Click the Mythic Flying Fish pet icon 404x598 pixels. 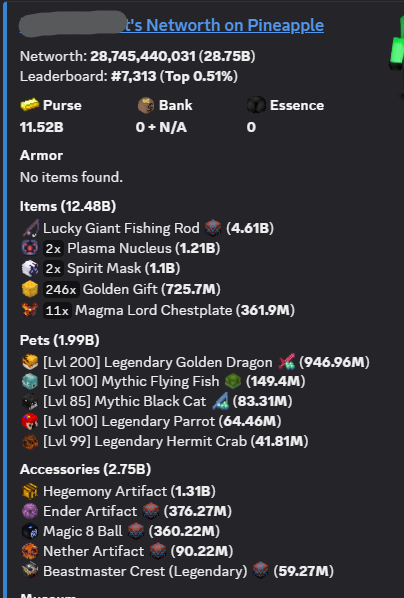click(x=30, y=381)
